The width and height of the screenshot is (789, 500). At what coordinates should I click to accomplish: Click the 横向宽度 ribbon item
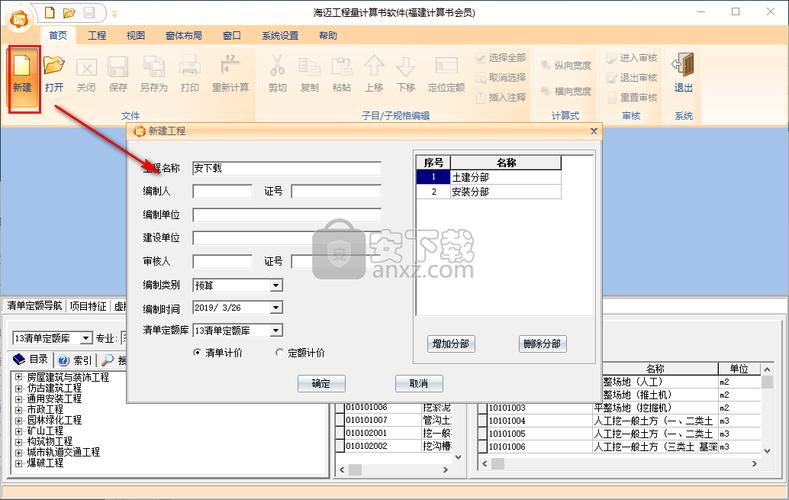(566, 91)
